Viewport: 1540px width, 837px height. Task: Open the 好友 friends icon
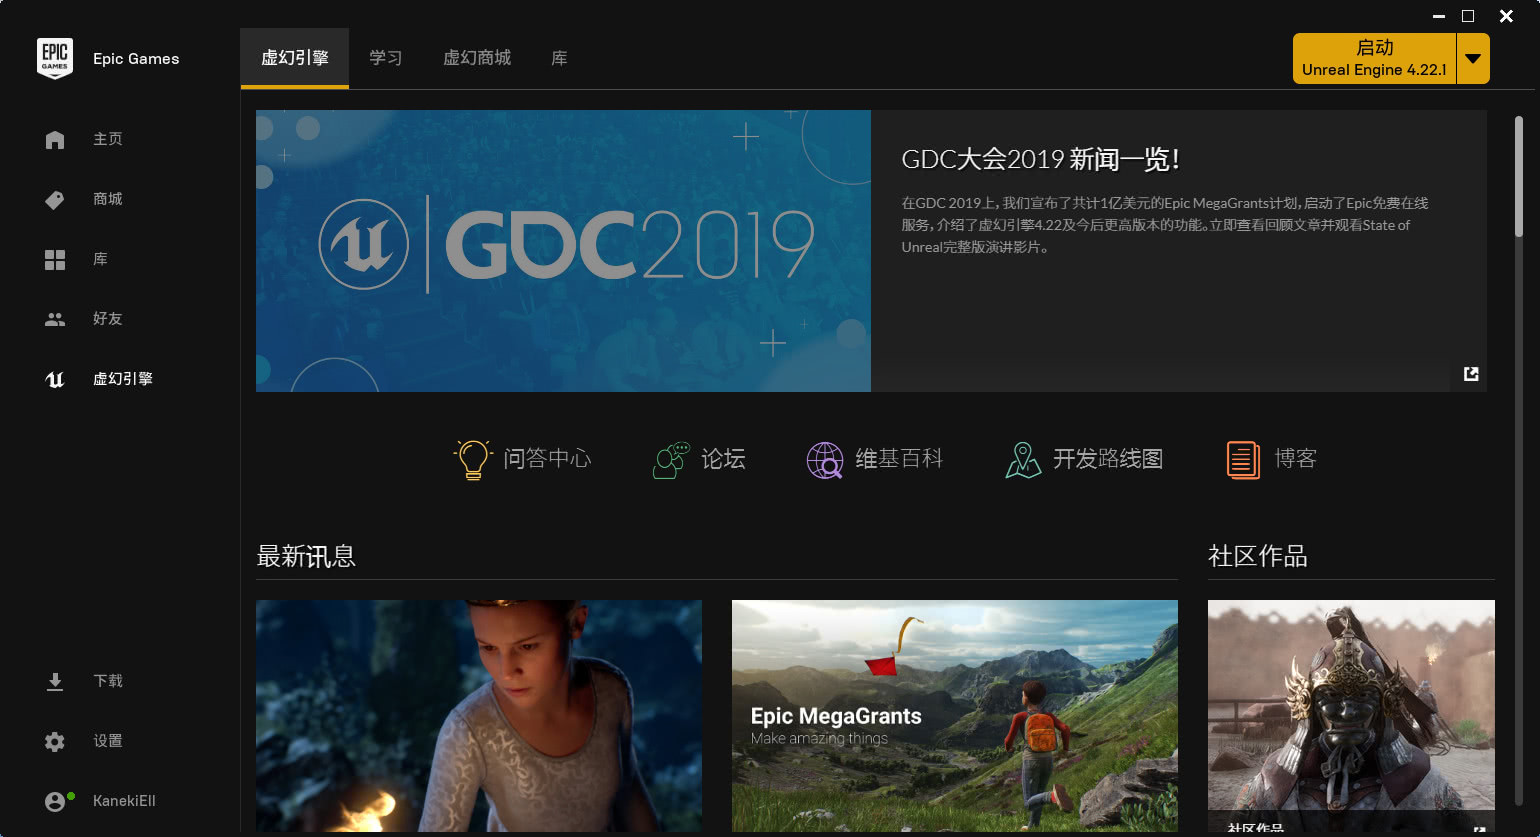pyautogui.click(x=55, y=319)
